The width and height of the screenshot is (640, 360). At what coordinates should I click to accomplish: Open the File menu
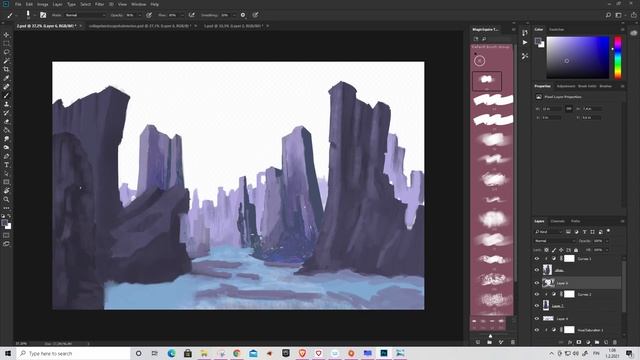pyautogui.click(x=18, y=4)
